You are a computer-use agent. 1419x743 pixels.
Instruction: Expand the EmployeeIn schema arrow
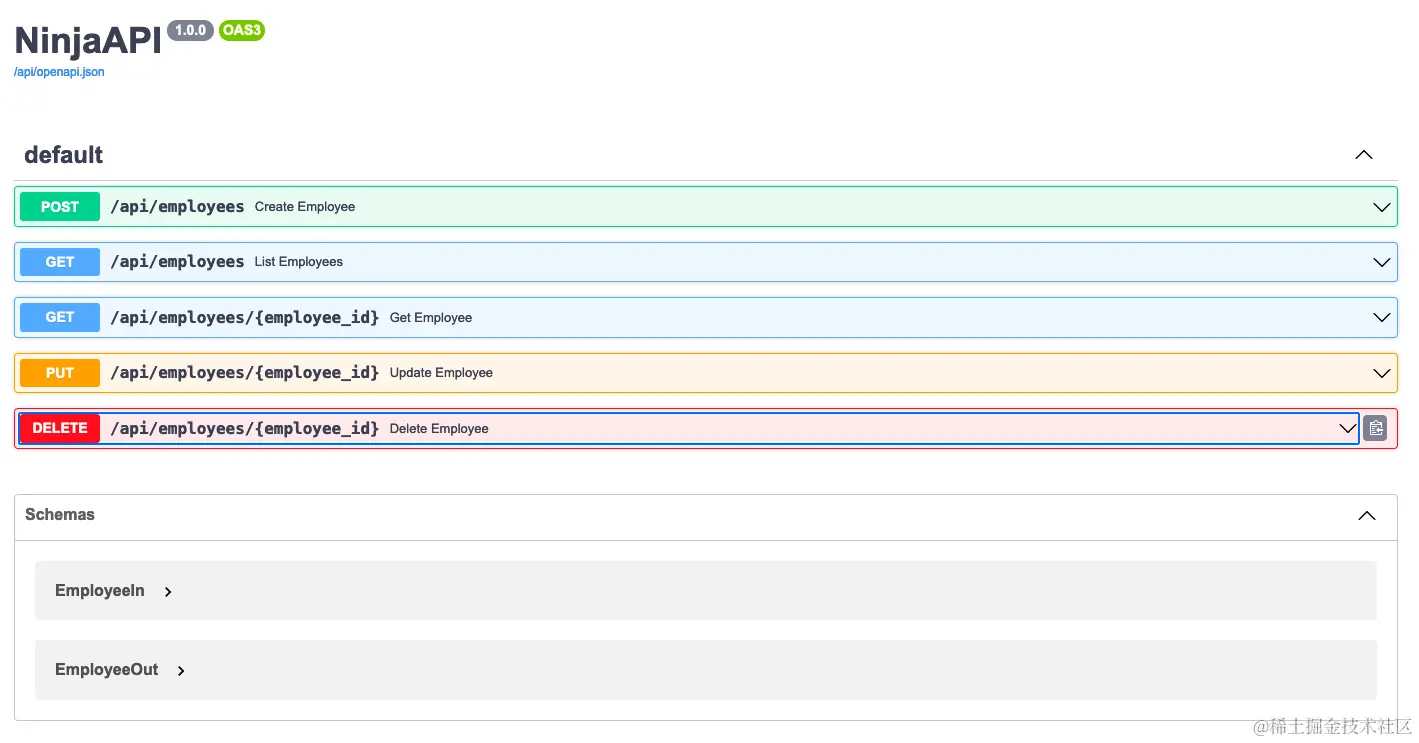click(x=168, y=592)
